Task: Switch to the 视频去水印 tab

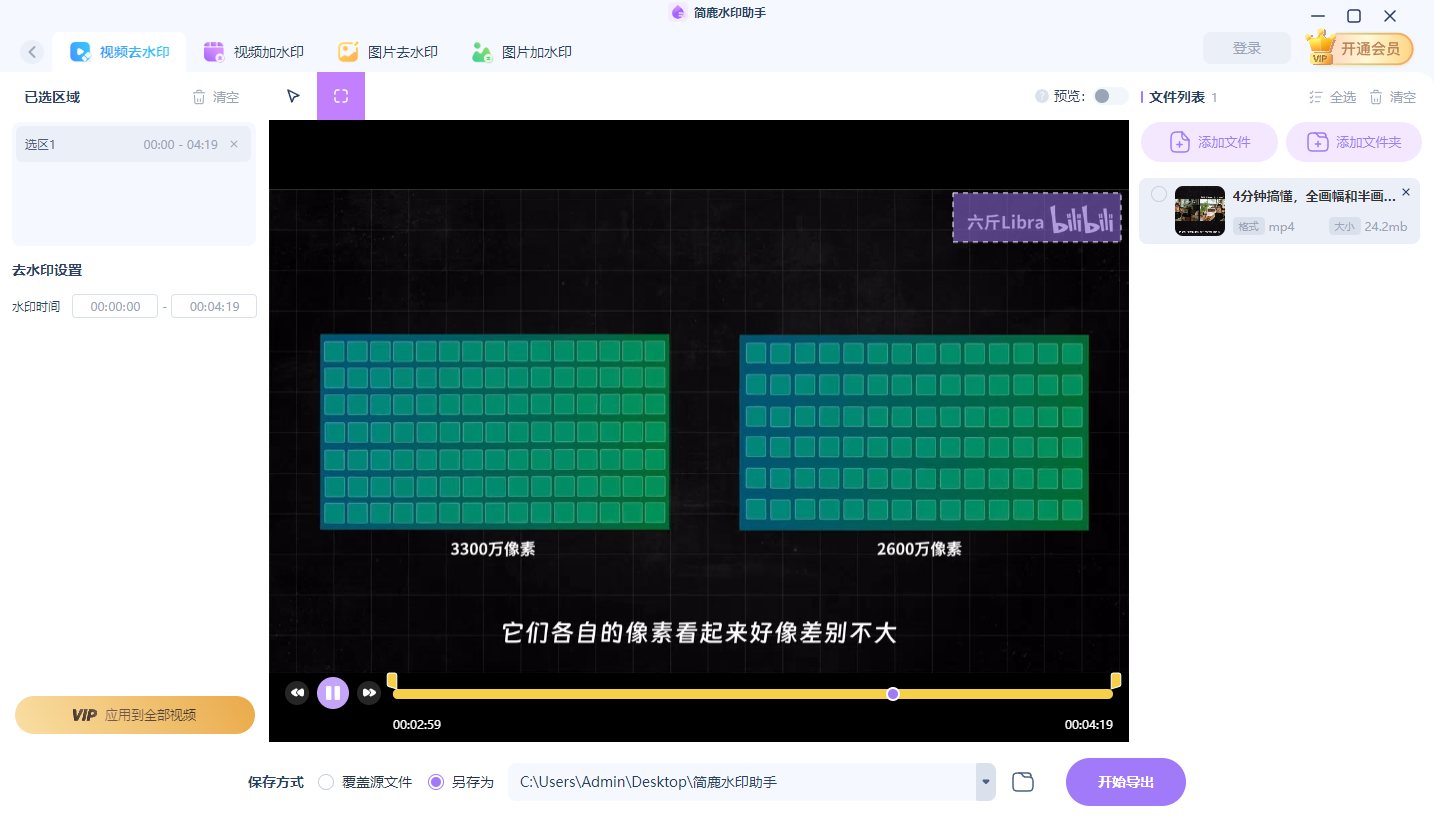Action: 120,51
